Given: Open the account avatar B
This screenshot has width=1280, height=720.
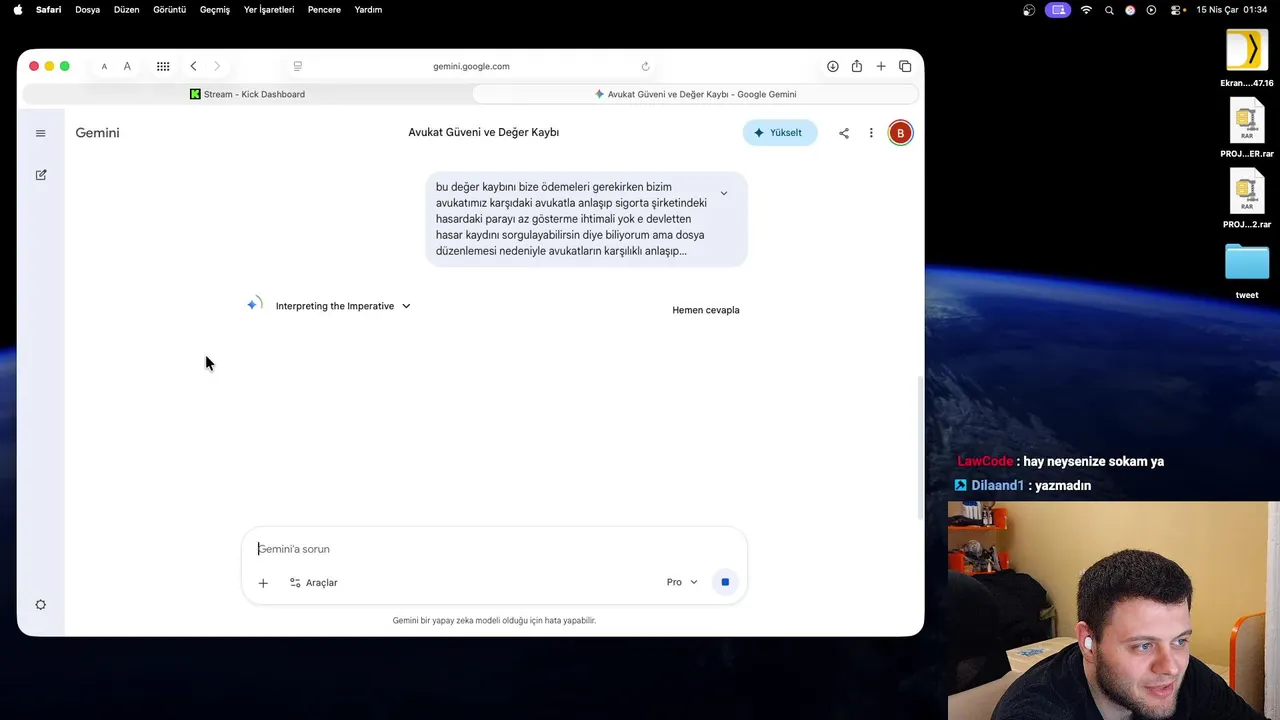Looking at the screenshot, I should click(x=900, y=133).
